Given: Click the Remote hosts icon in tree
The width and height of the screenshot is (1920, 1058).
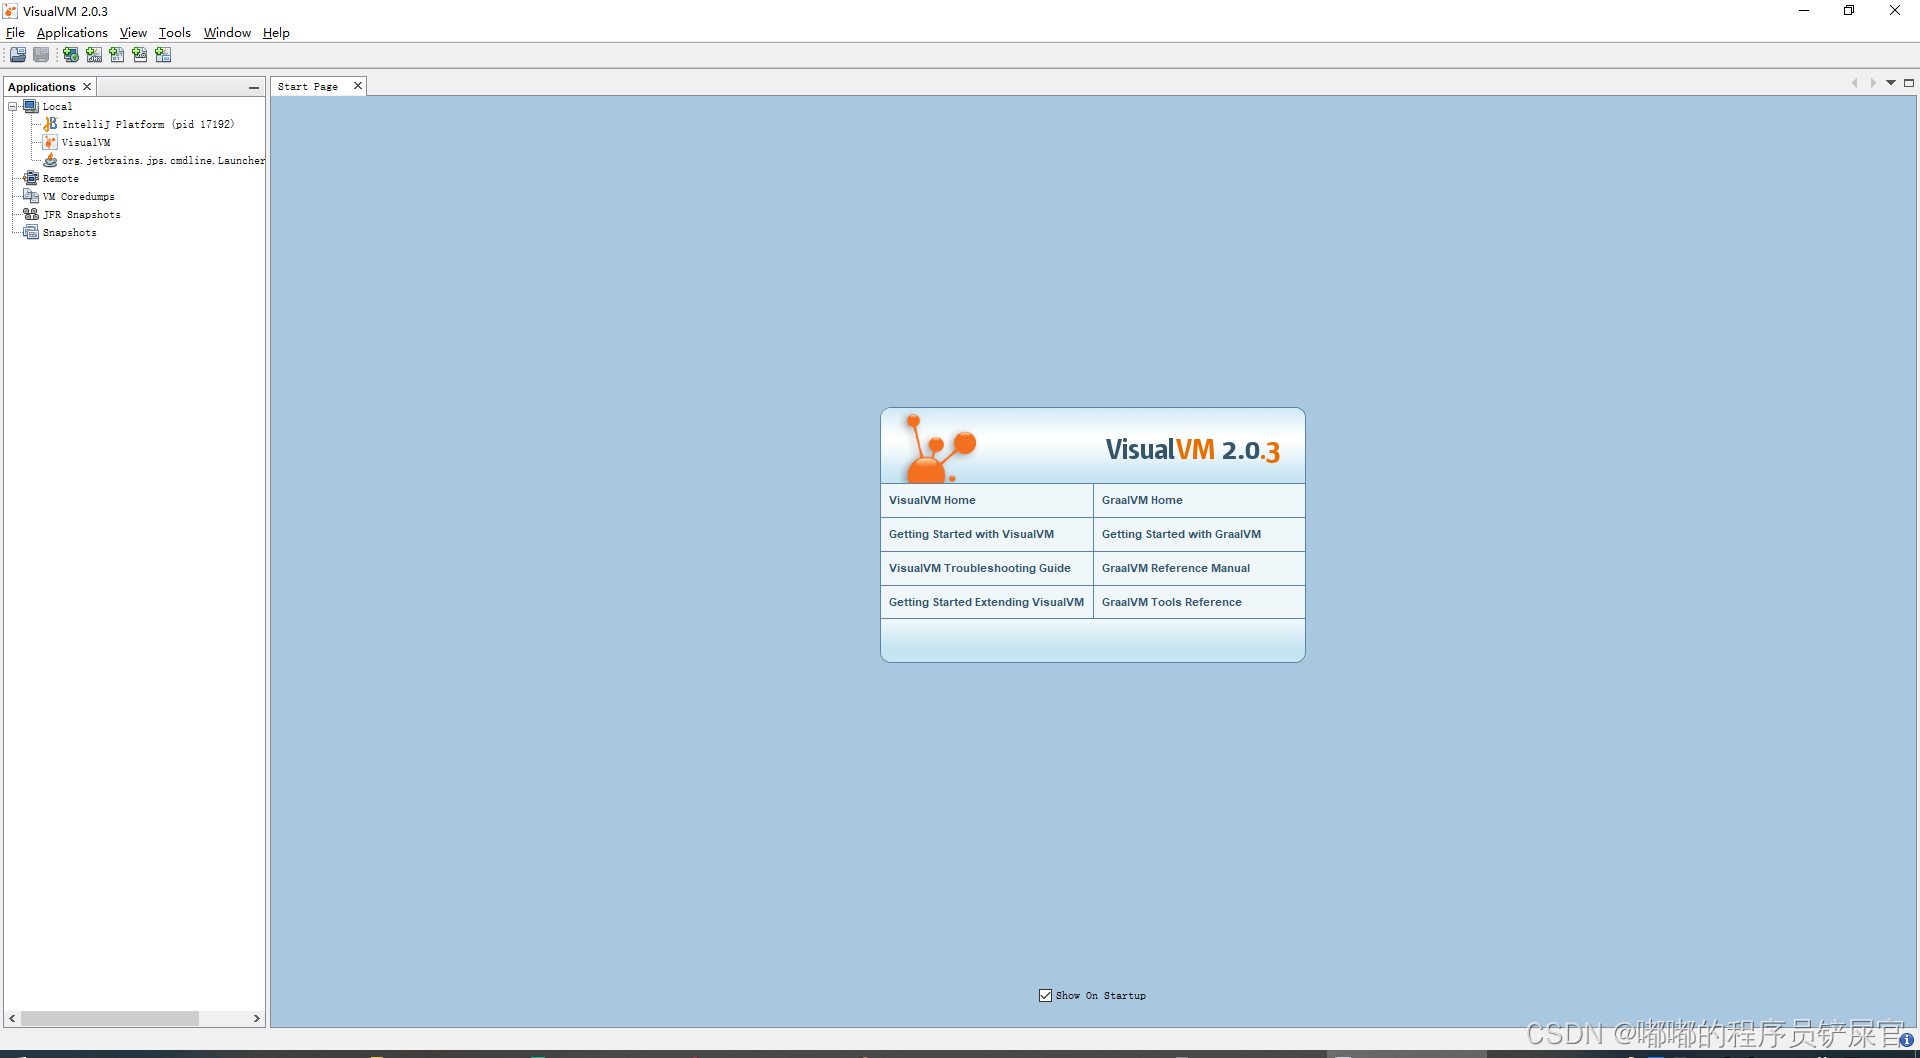Looking at the screenshot, I should [x=31, y=178].
